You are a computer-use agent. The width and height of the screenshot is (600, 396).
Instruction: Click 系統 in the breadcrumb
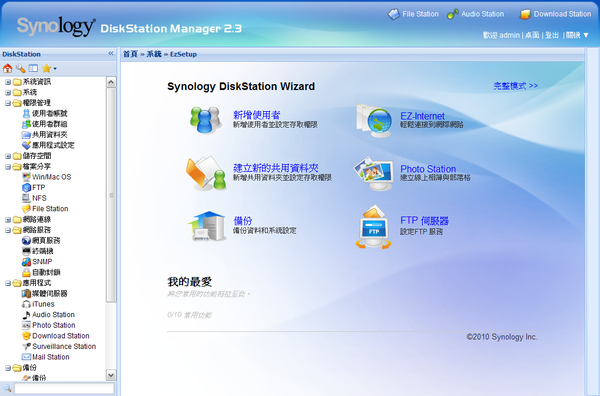(x=154, y=54)
